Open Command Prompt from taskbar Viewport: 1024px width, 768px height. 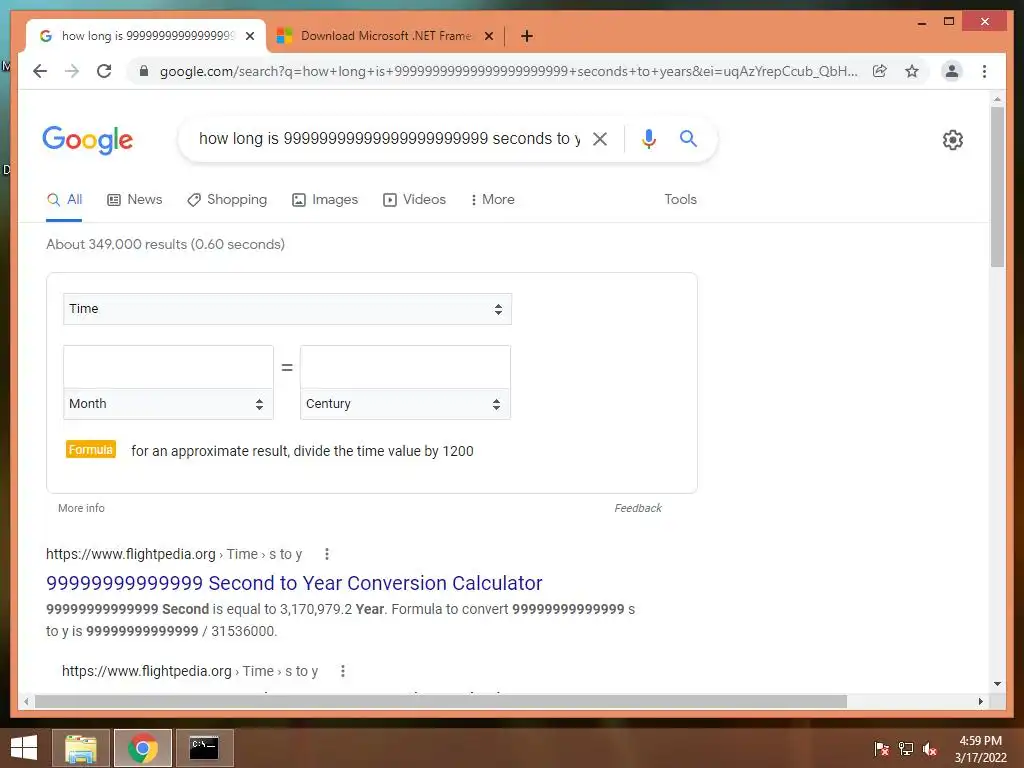[204, 748]
